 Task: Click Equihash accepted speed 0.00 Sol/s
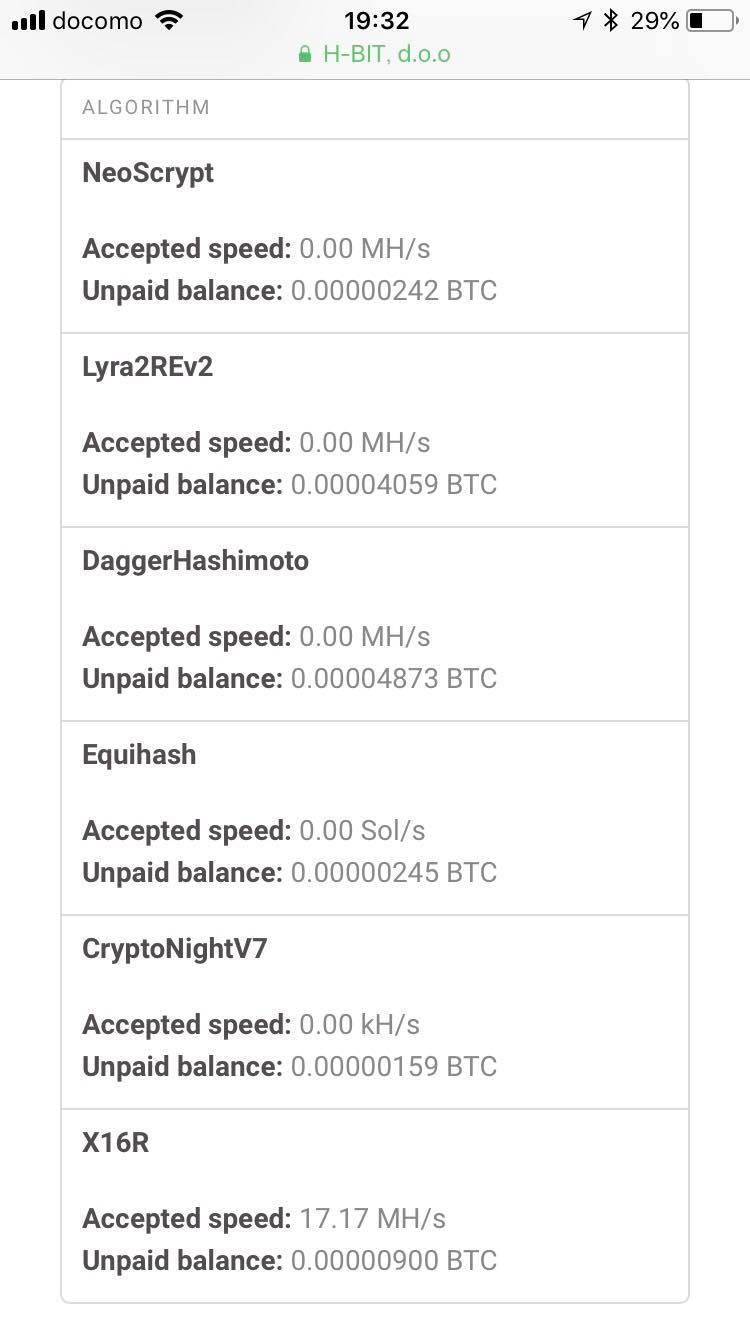362,830
